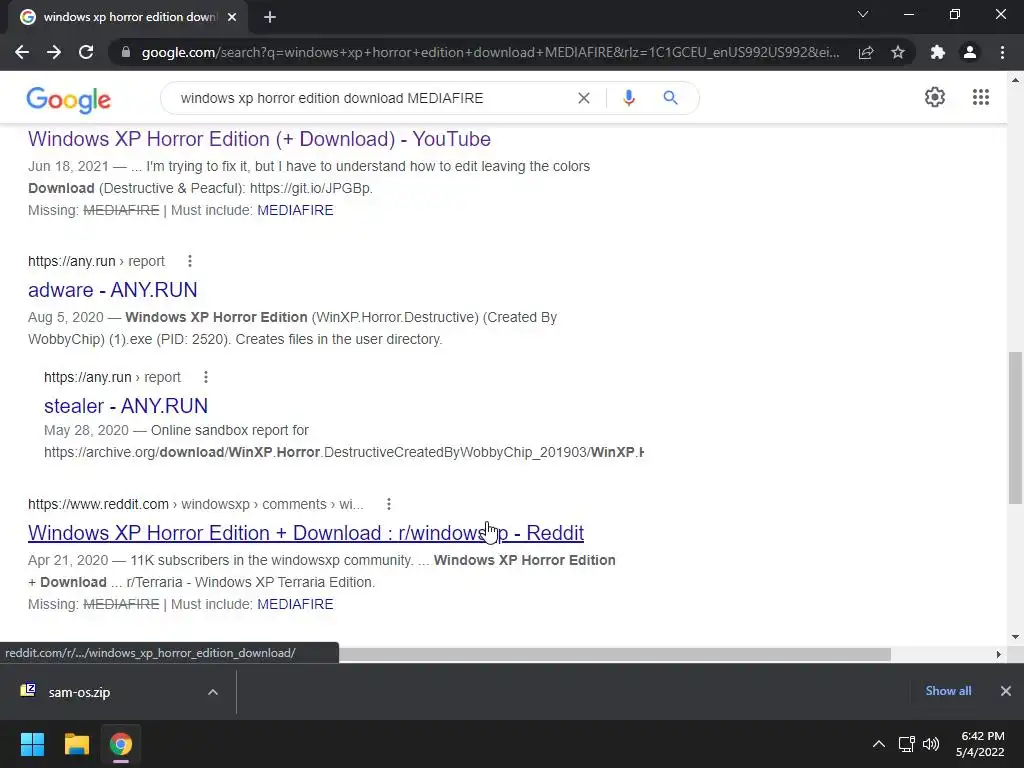1024x768 pixels.
Task: Open a new browser tab
Action: 270,17
